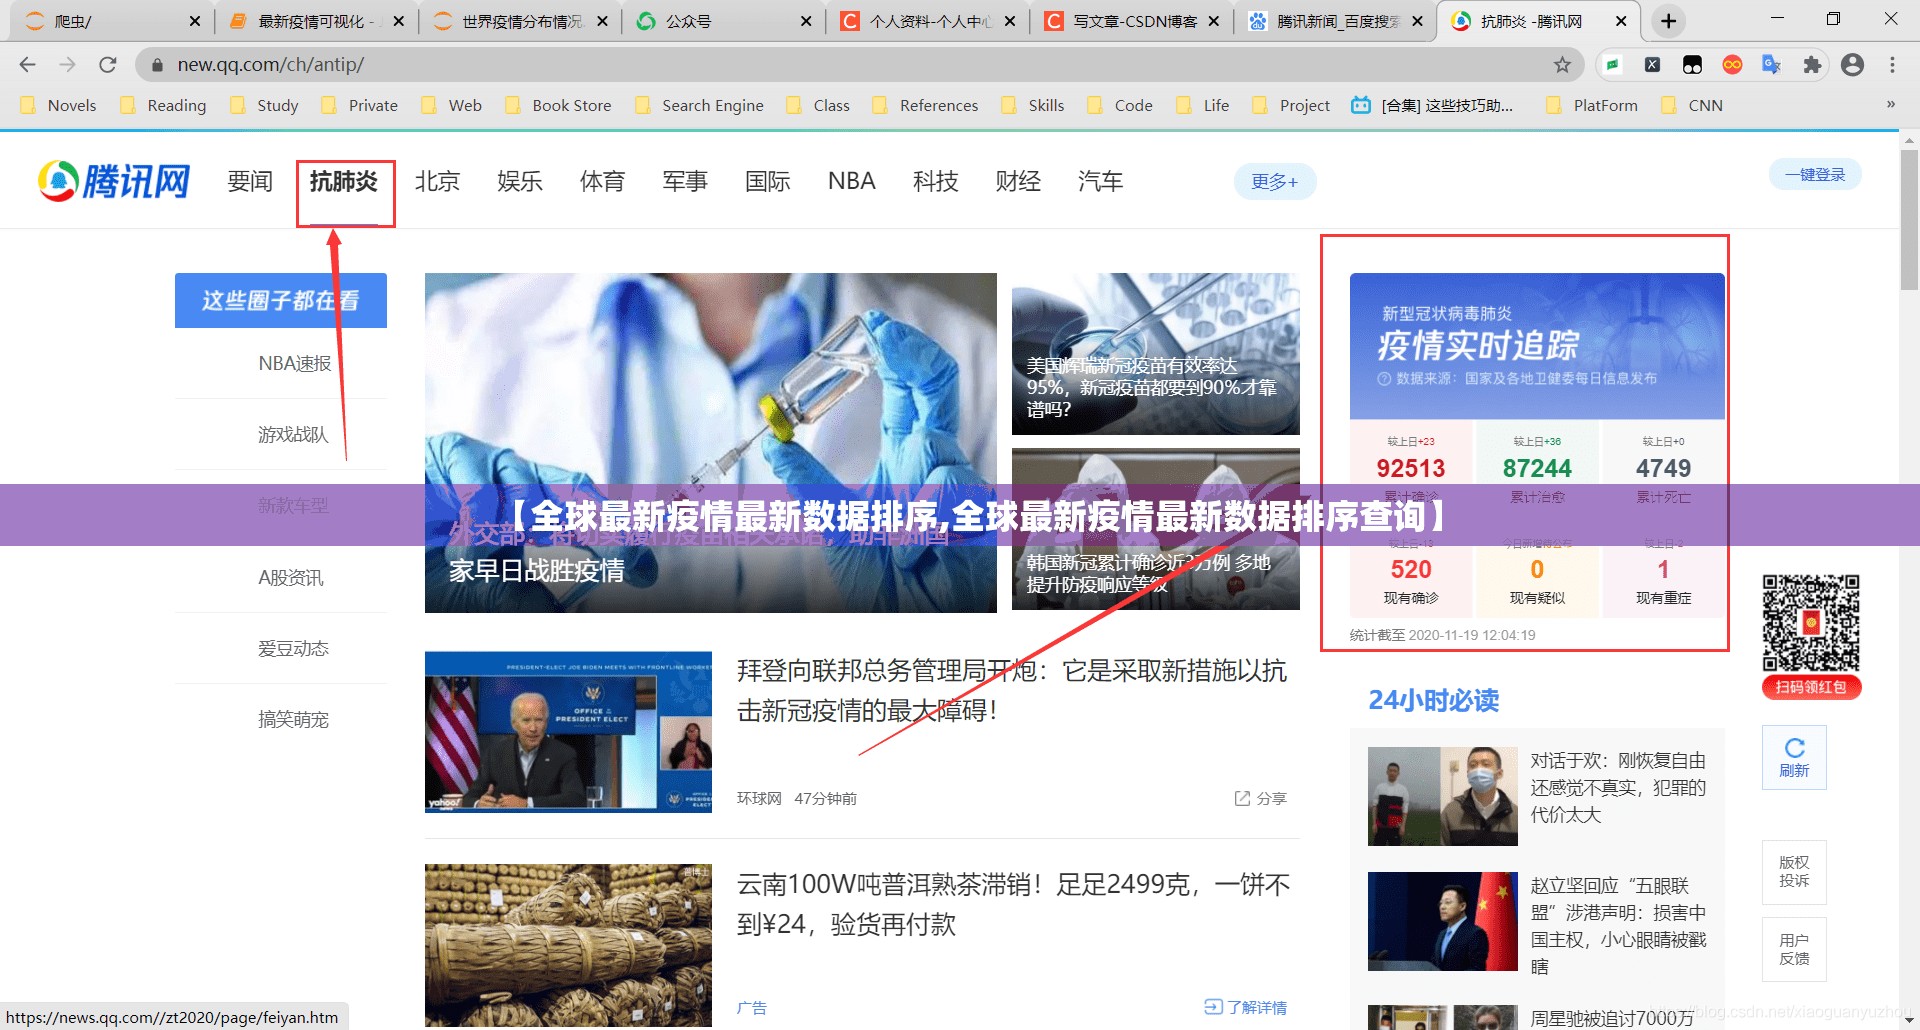Click the browser reload page icon
The height and width of the screenshot is (1030, 1920).
tap(108, 65)
